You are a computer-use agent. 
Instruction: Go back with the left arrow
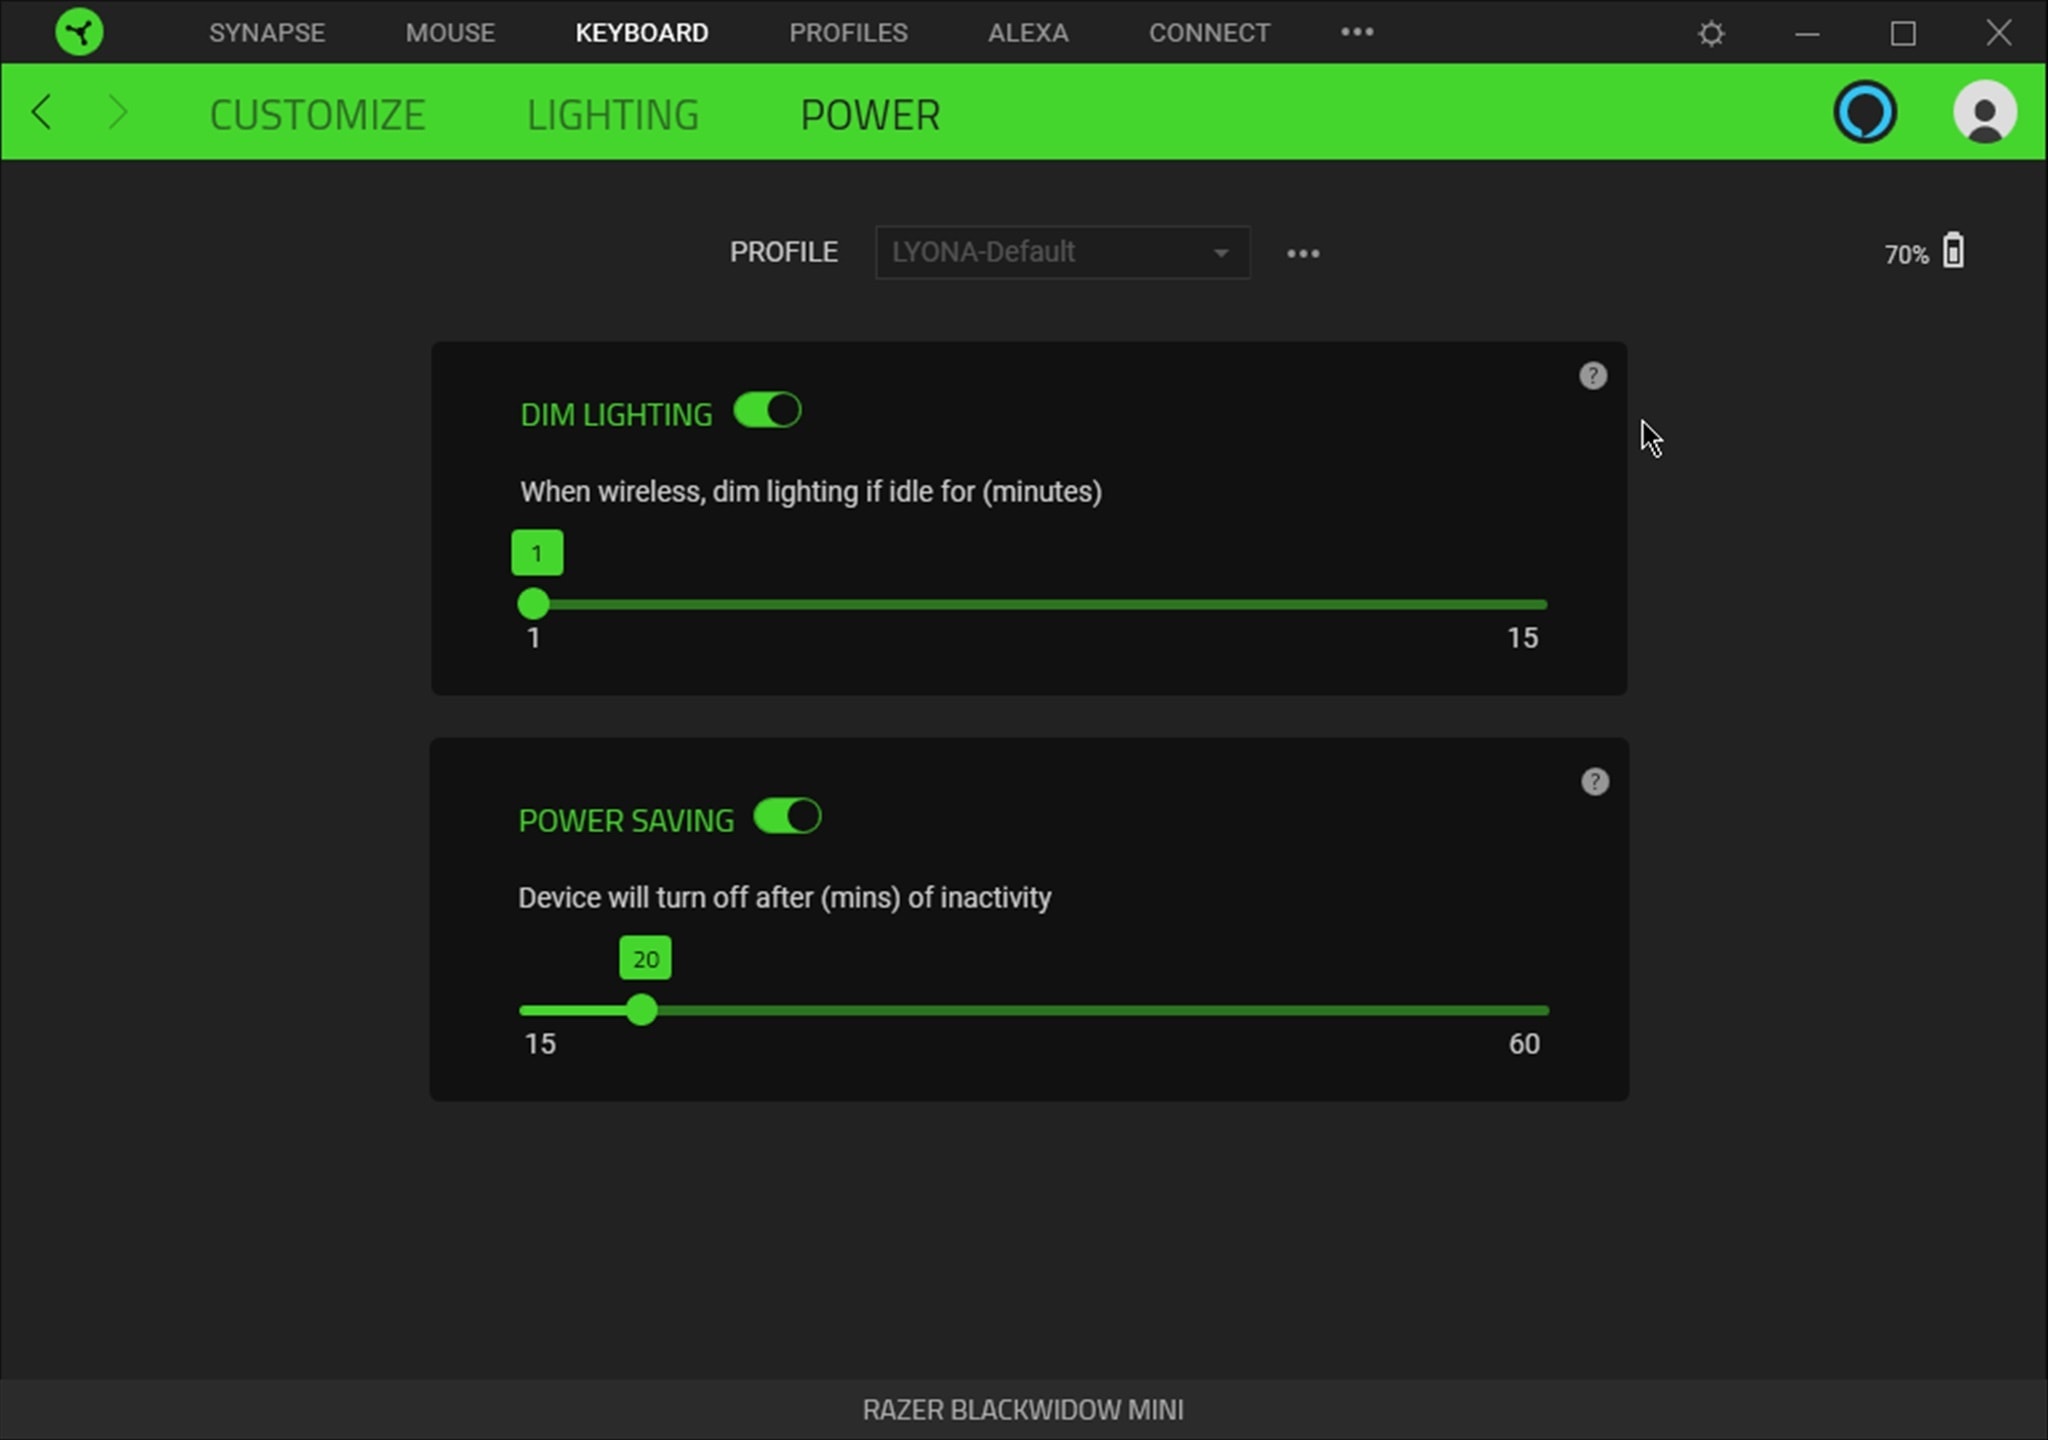click(41, 112)
